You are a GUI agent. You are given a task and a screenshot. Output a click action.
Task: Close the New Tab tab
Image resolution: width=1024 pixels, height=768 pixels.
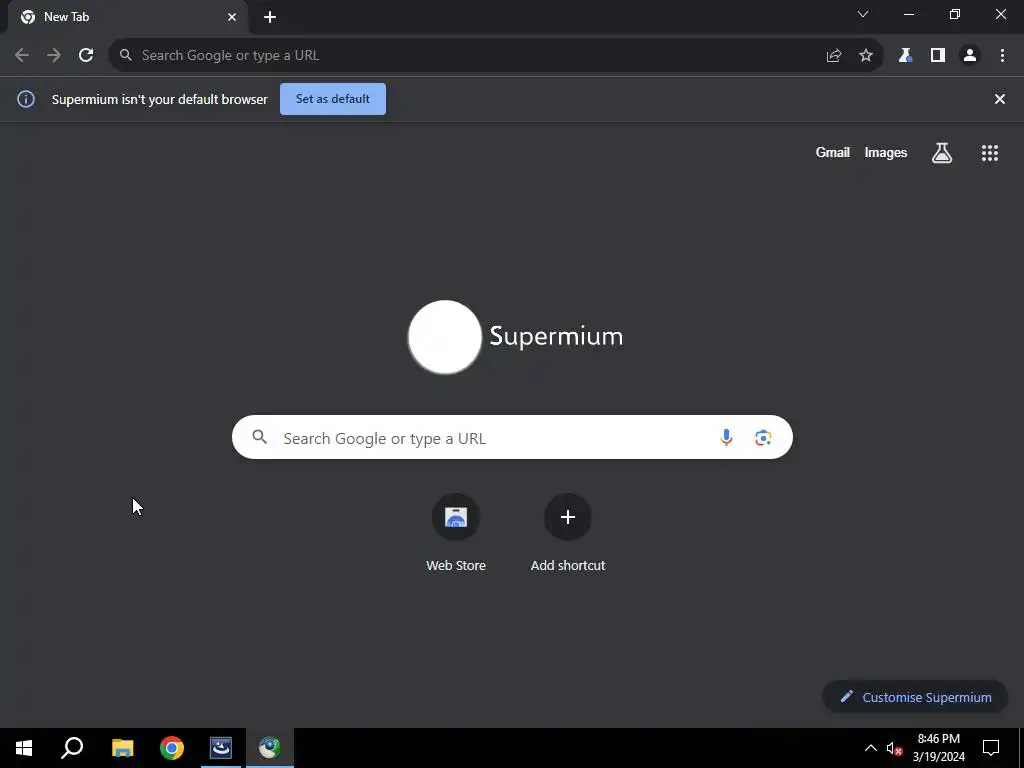tap(232, 17)
